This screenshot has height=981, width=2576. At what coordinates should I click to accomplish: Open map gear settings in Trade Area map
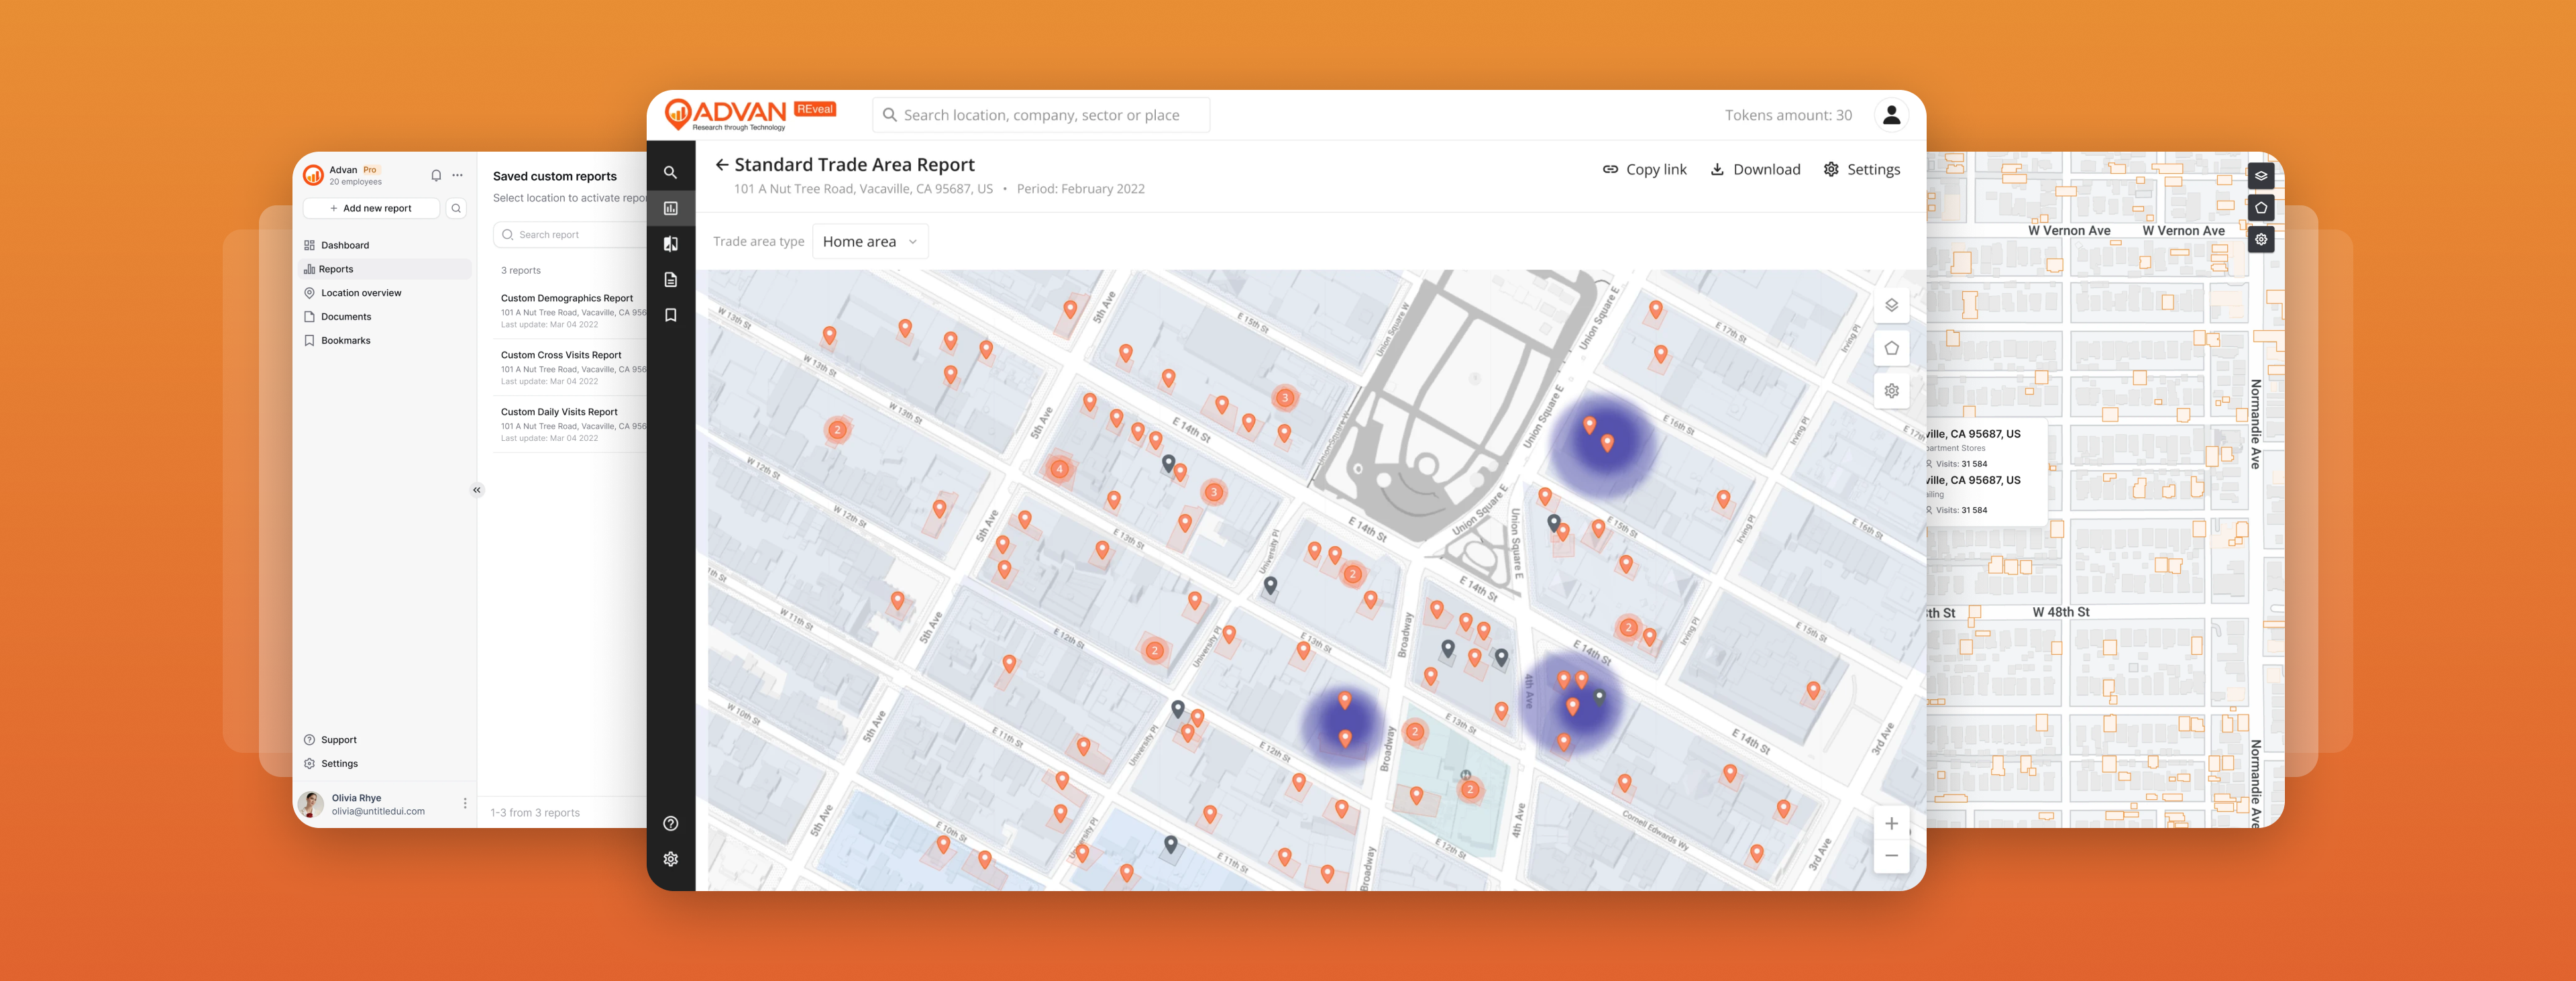[1891, 391]
